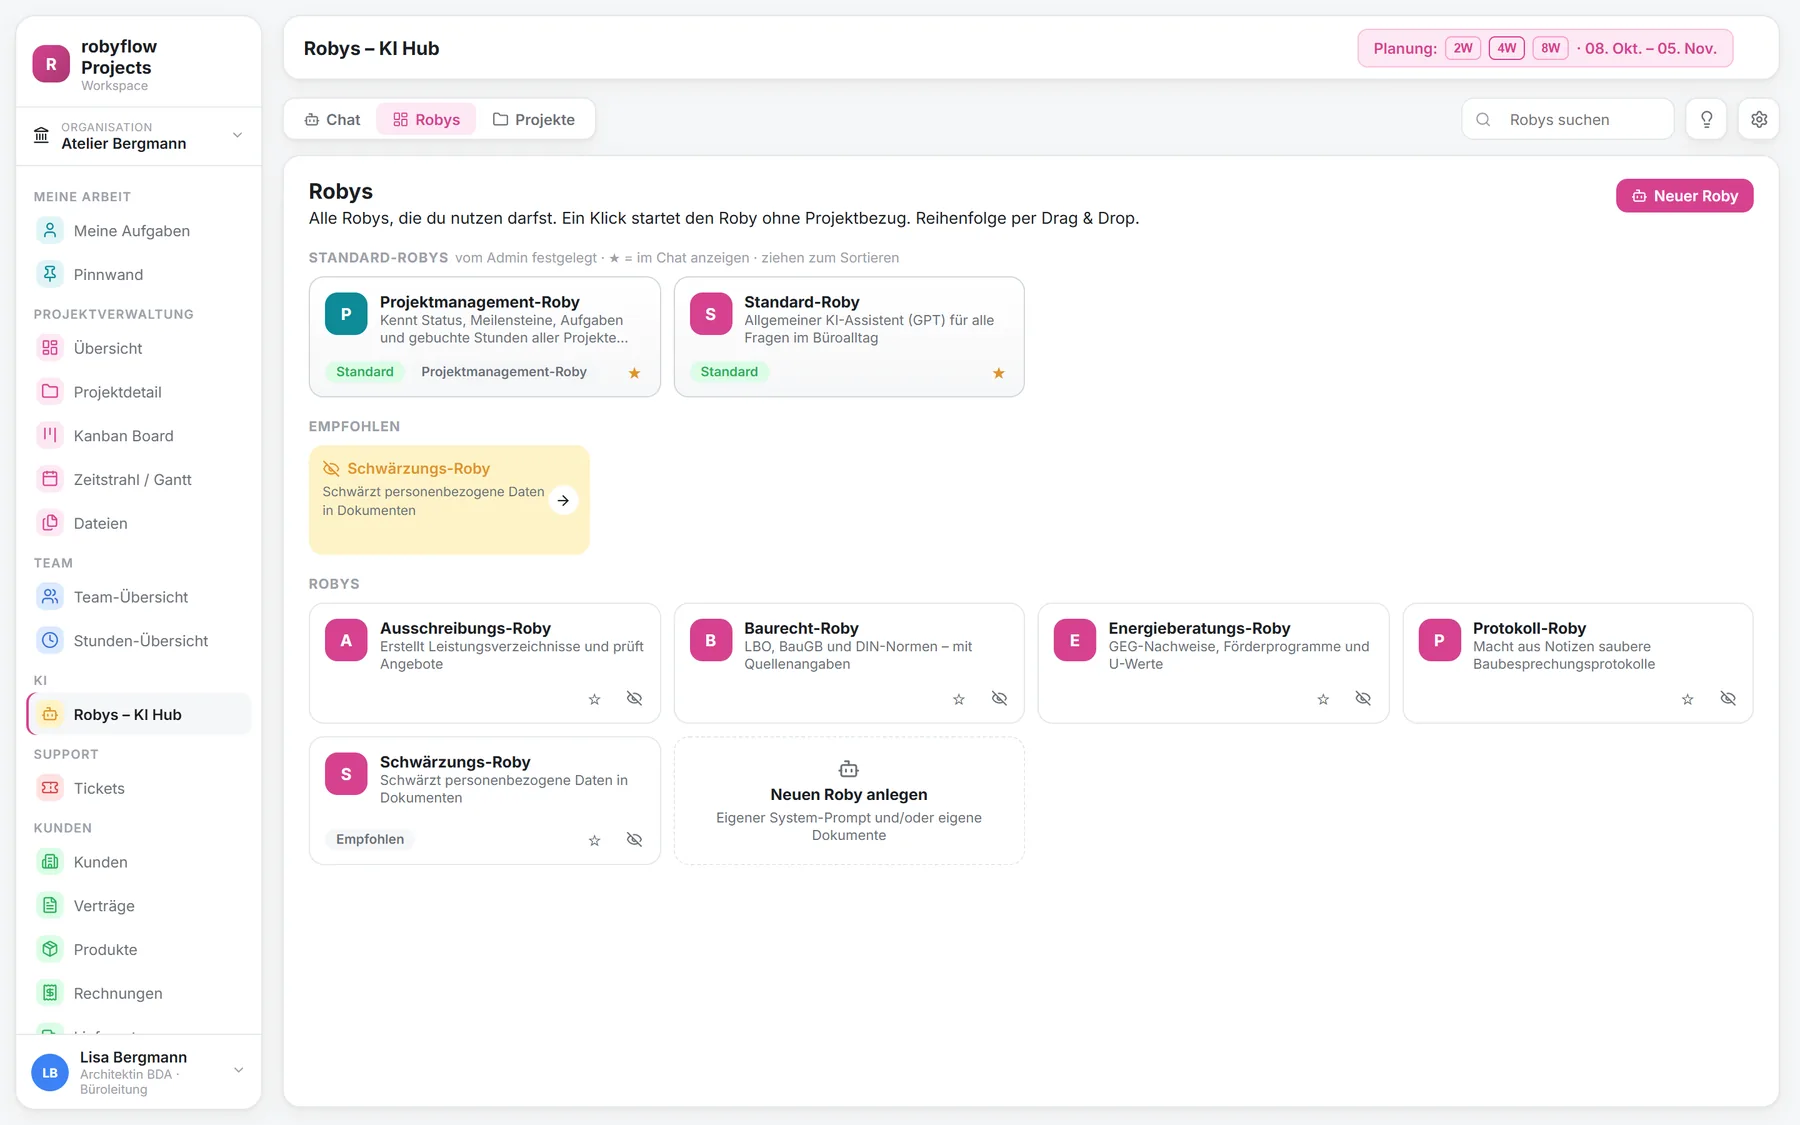Click the Tickets sidebar icon
This screenshot has width=1800, height=1125.
tap(50, 788)
